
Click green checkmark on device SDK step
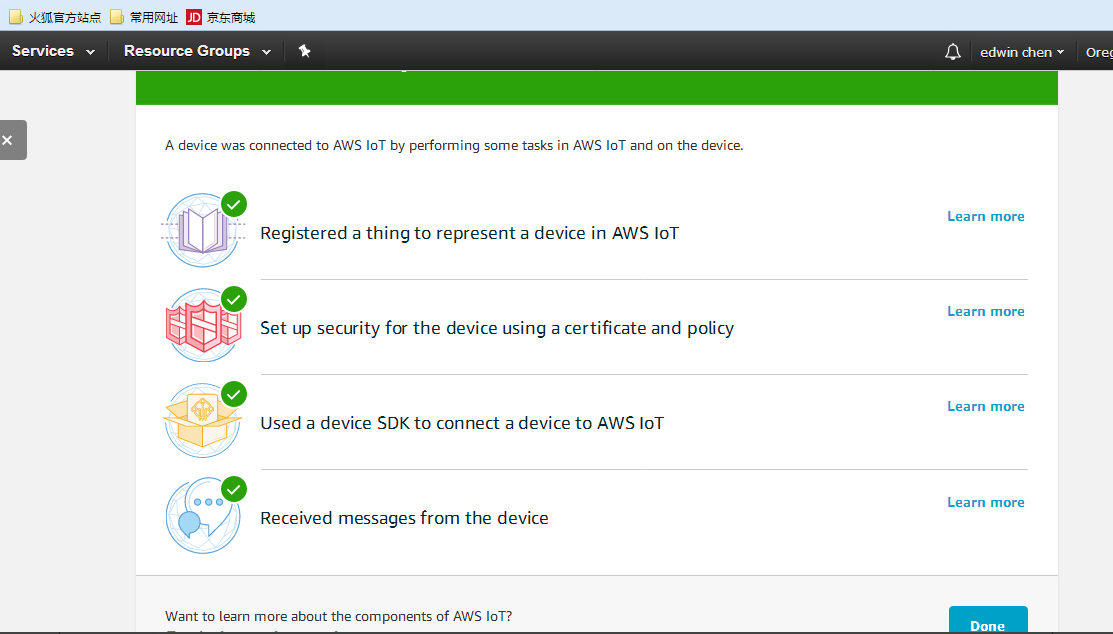click(234, 394)
